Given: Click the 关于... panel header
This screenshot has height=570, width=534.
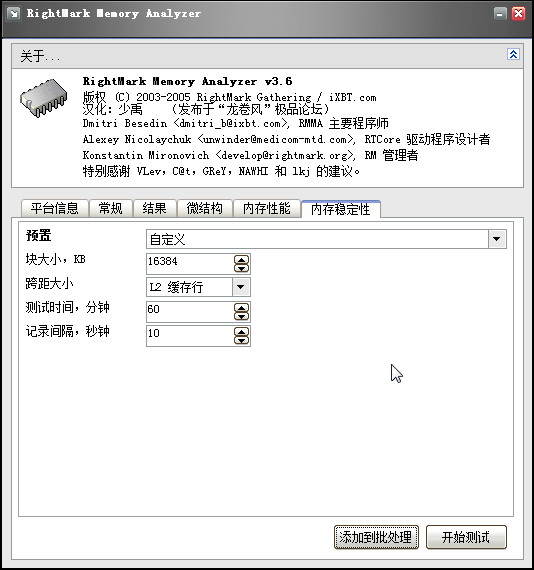Looking at the screenshot, I should (267, 56).
